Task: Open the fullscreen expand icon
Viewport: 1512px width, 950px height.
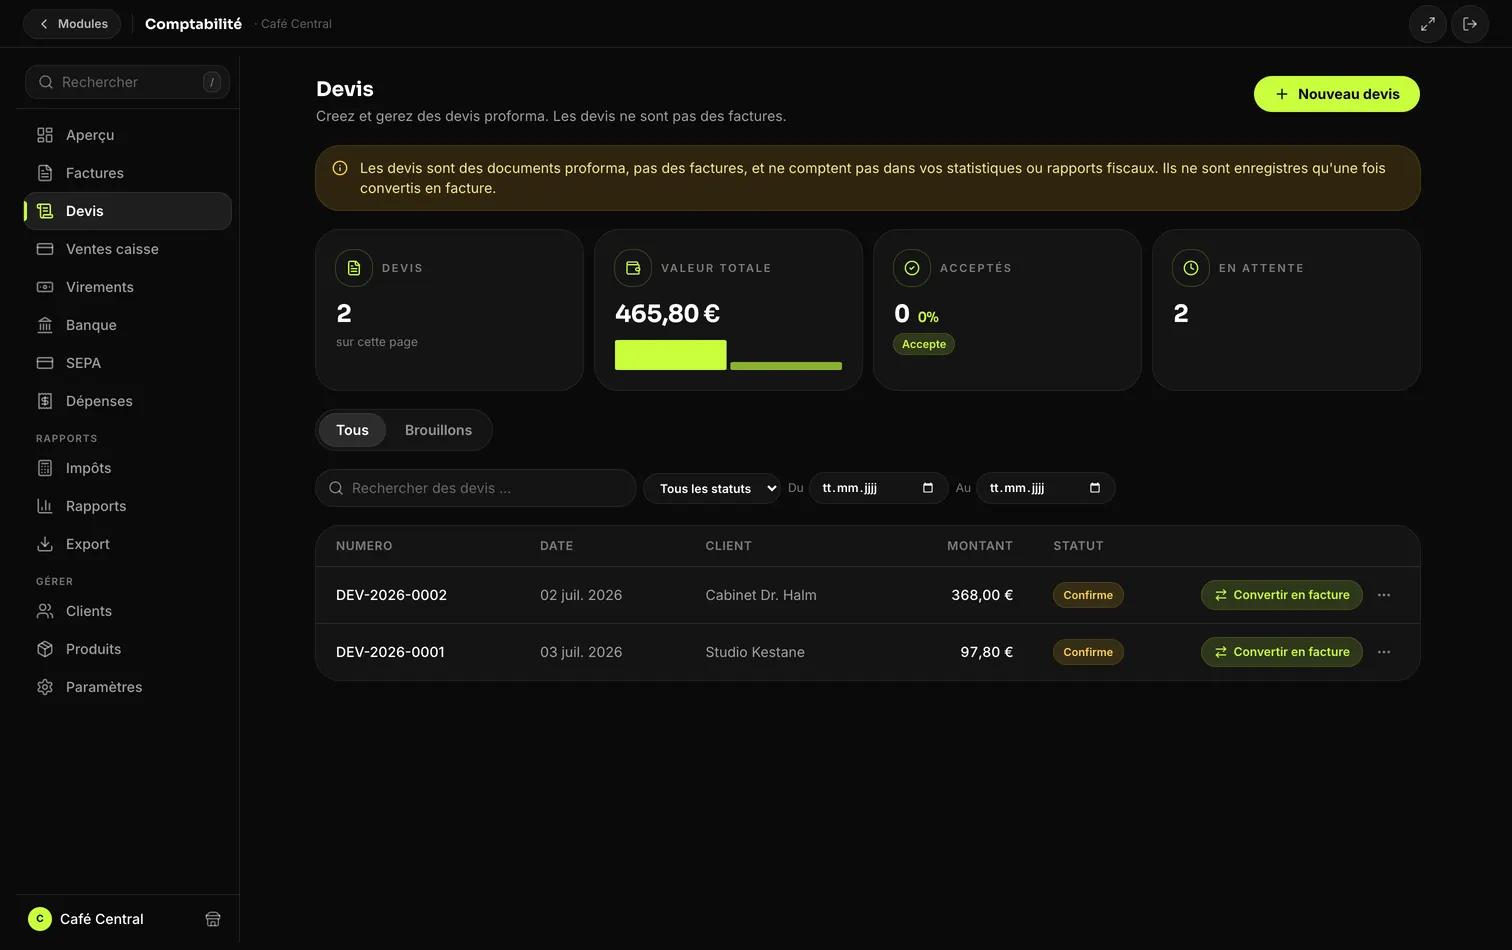Action: 1427,24
